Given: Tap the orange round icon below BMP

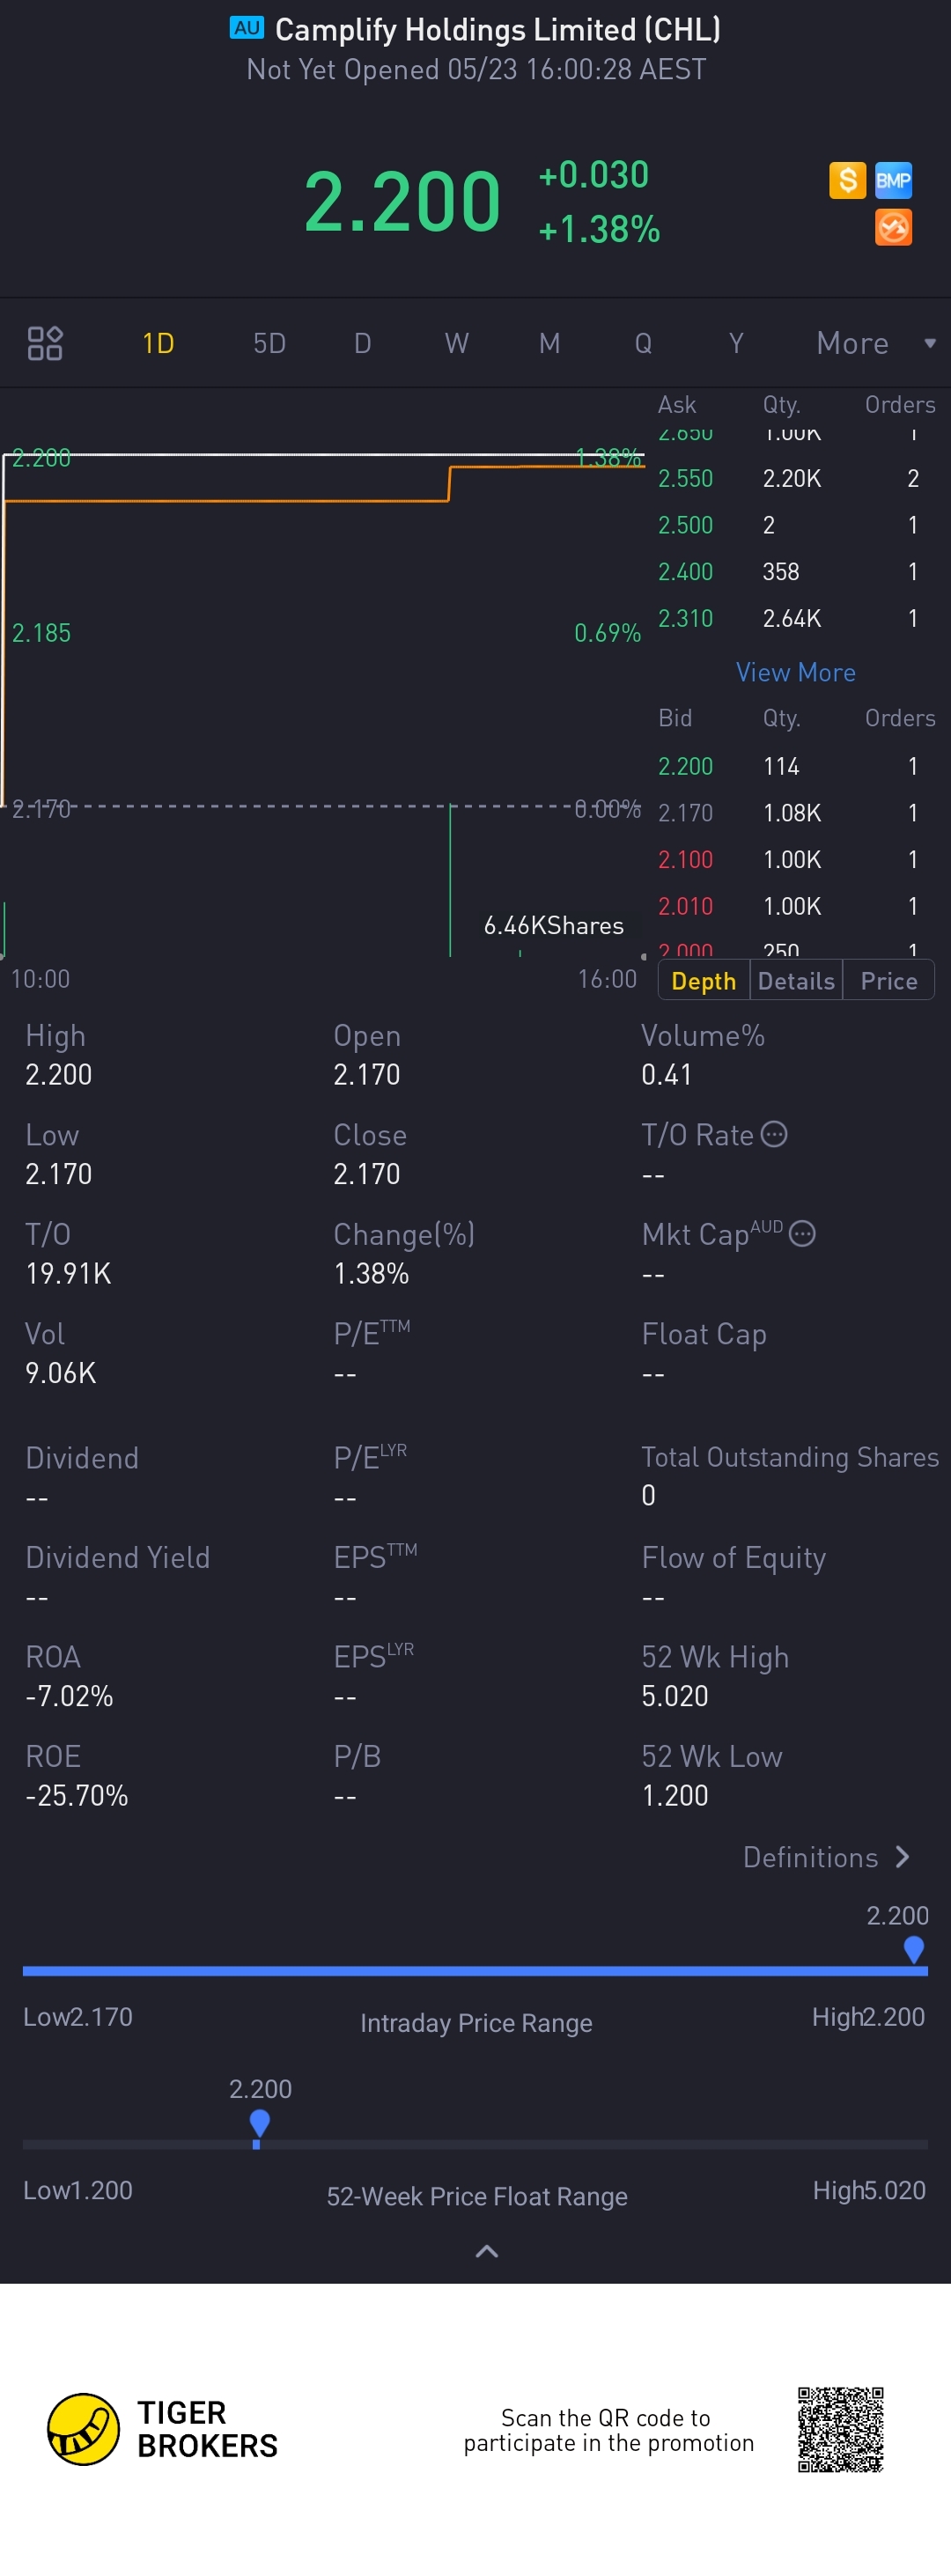Looking at the screenshot, I should (x=893, y=228).
